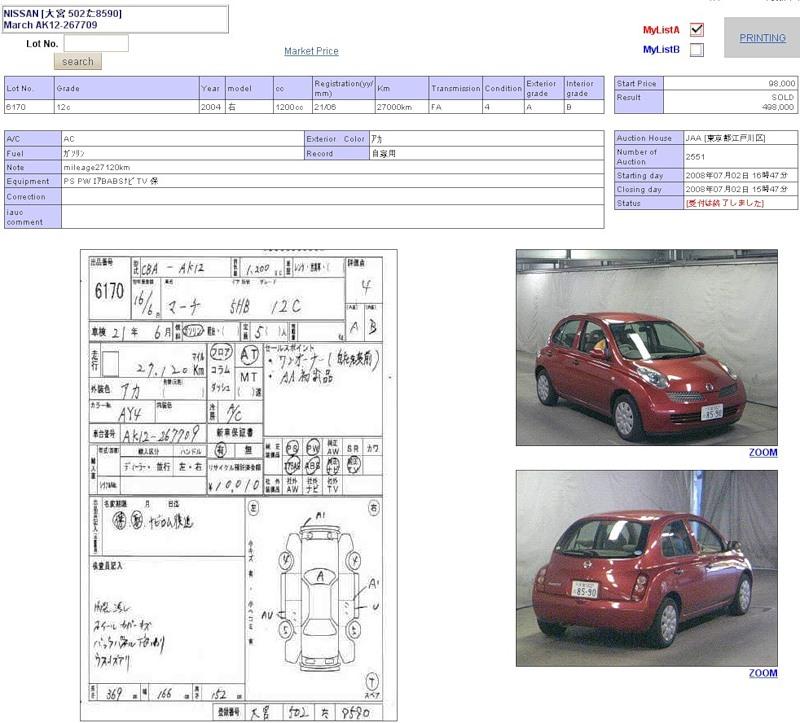This screenshot has height=723, width=800.
Task: Click the 'Condition' column header
Action: (503, 88)
